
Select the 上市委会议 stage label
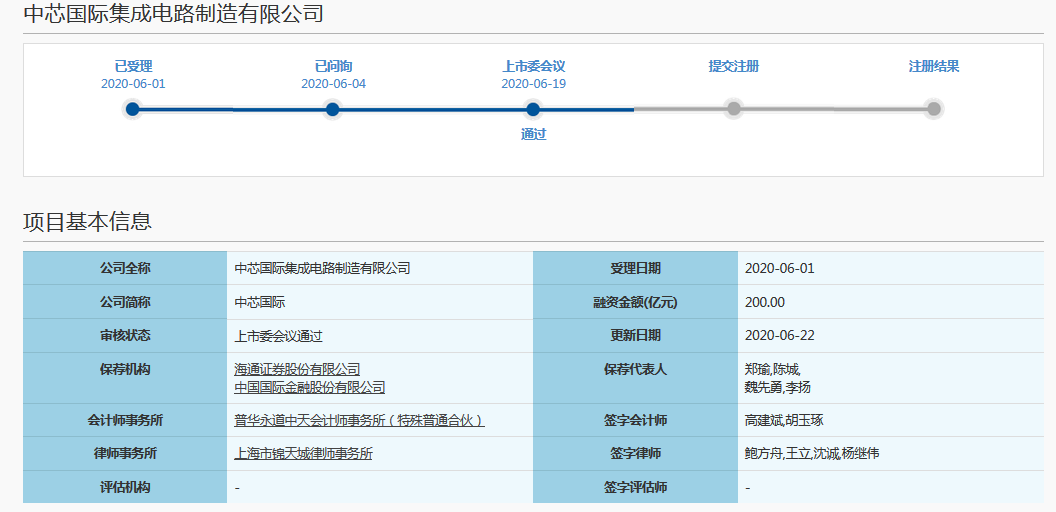click(x=533, y=66)
